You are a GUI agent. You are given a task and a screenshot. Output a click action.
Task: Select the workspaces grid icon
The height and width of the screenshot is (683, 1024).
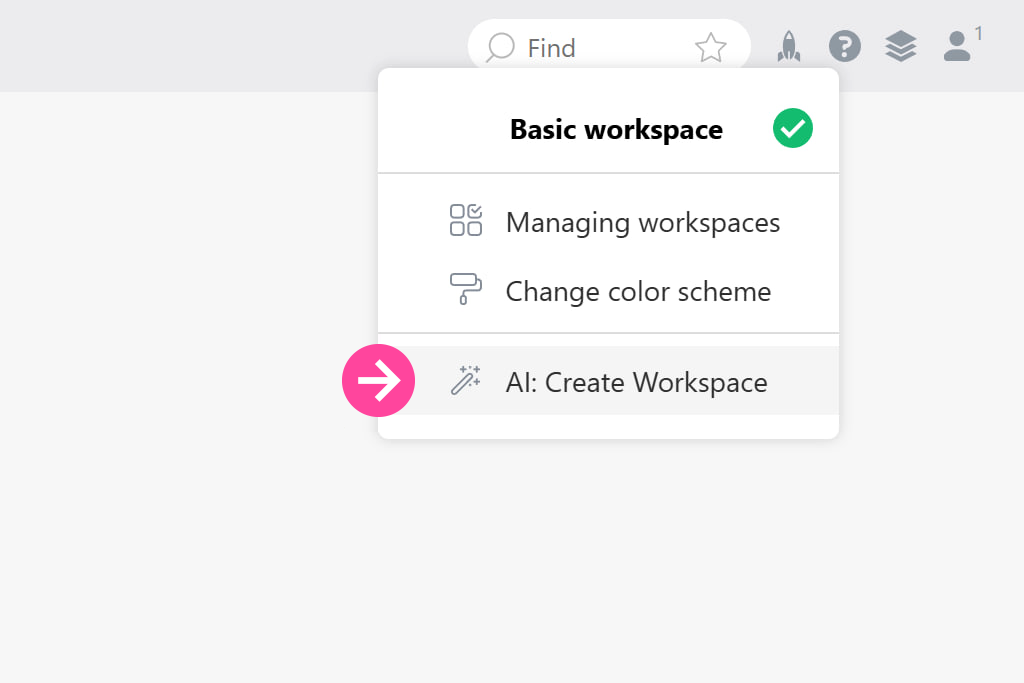466,222
